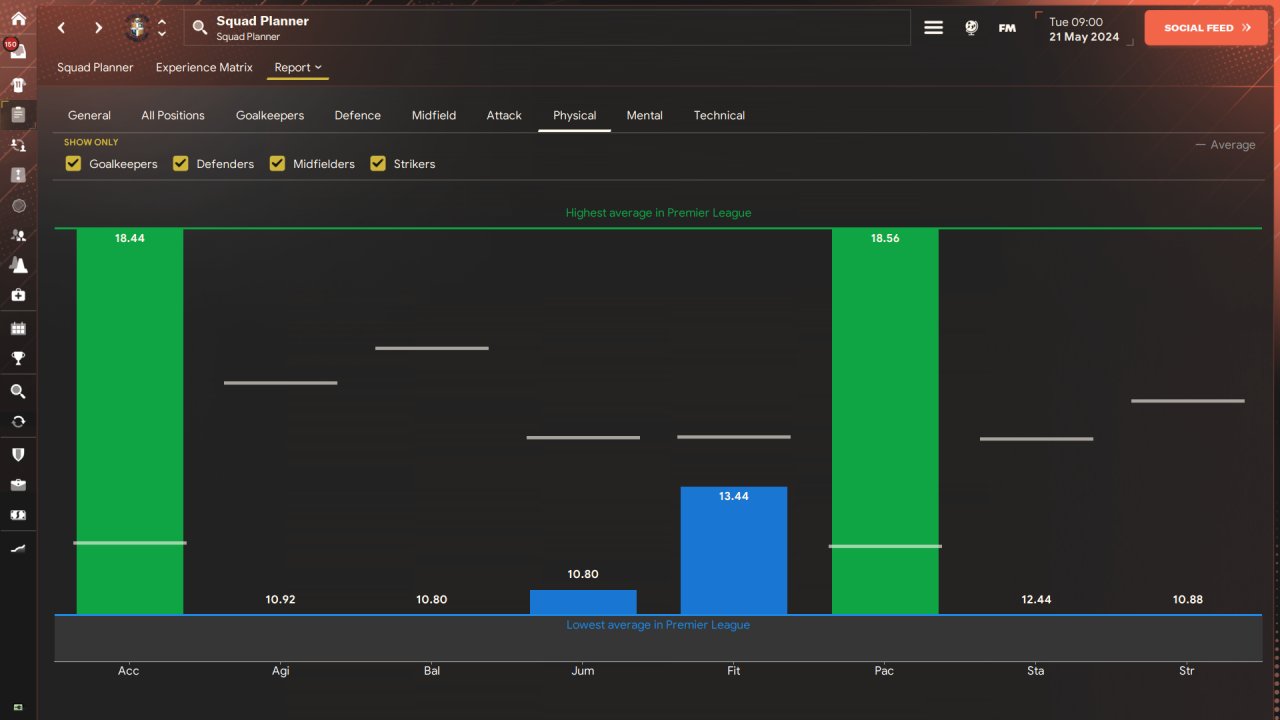Open the Competitions trophy icon

click(18, 358)
